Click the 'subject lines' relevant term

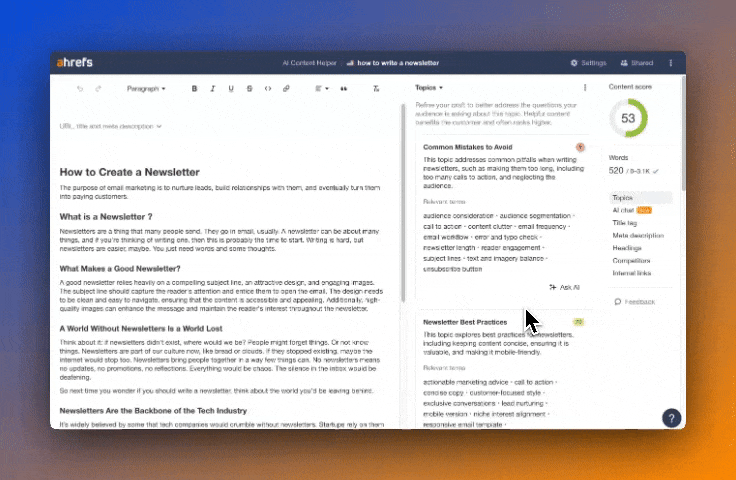coord(442,259)
